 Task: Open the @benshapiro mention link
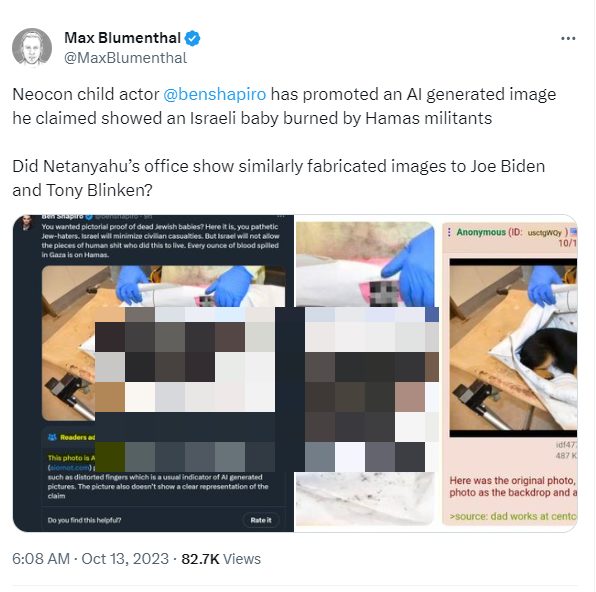[x=215, y=94]
